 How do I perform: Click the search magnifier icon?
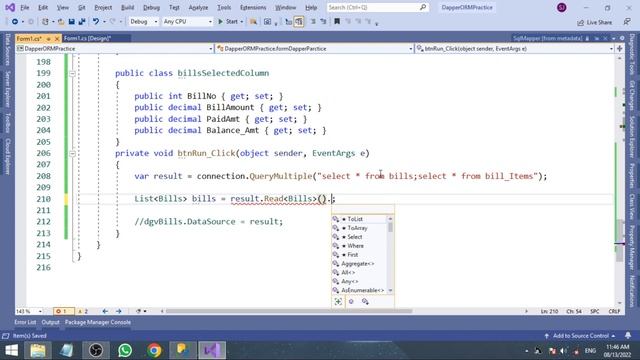423,7
